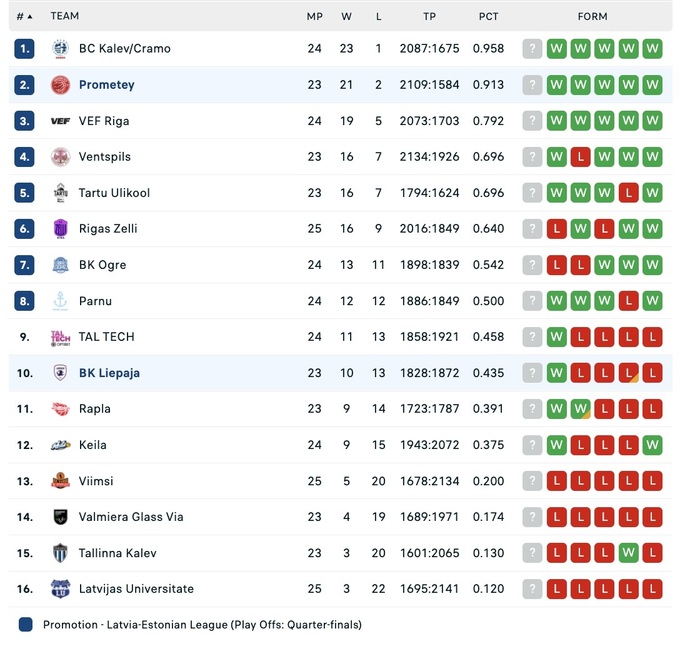This screenshot has width=680, height=646.
Task: Sort standings by PCT column header
Action: pos(488,16)
